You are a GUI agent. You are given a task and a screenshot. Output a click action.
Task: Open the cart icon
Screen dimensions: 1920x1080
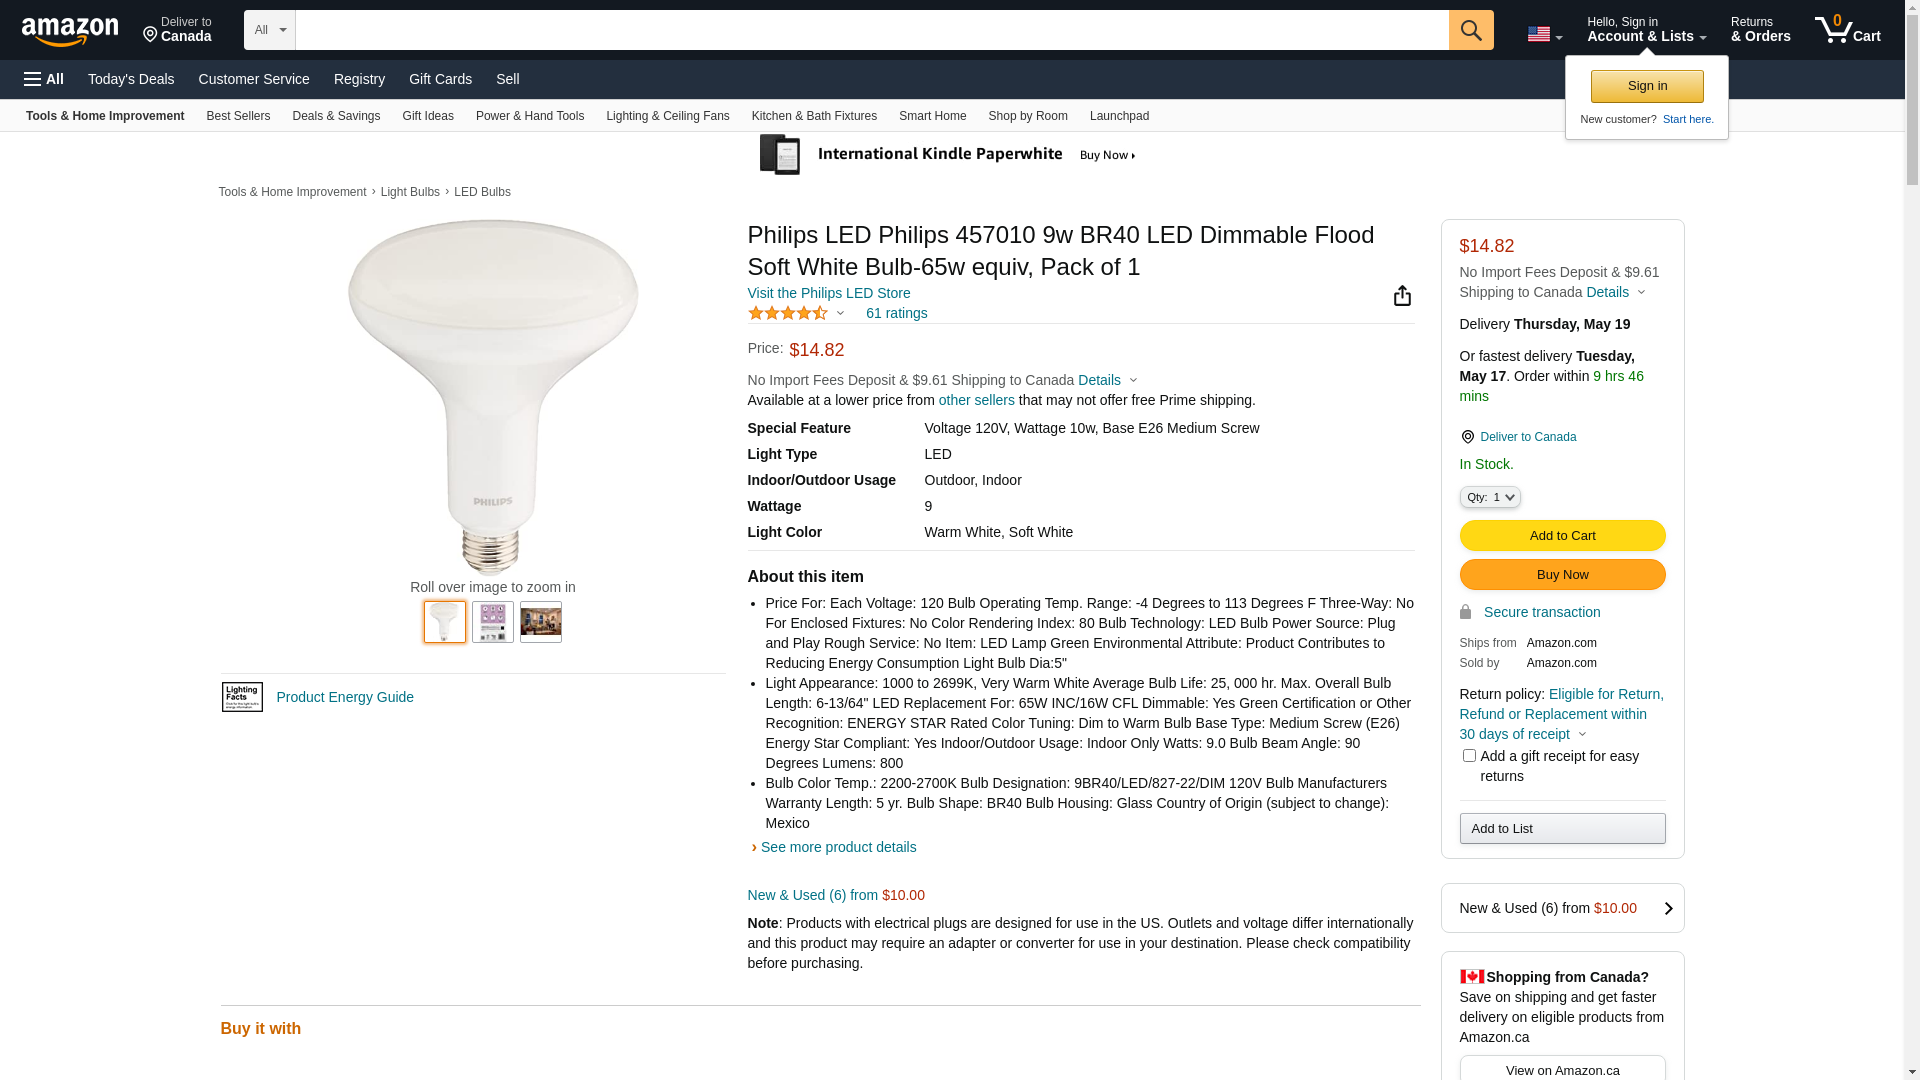click(1847, 30)
